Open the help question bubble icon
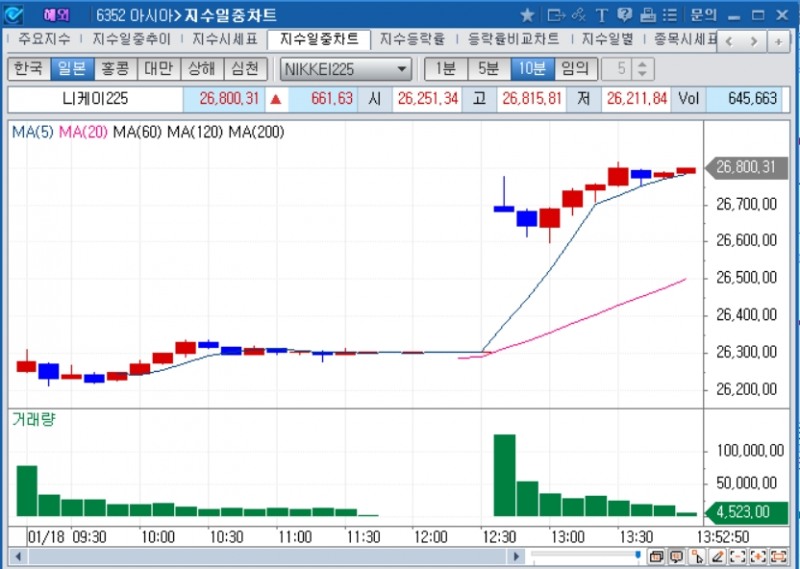The width and height of the screenshot is (800, 569). 624,15
